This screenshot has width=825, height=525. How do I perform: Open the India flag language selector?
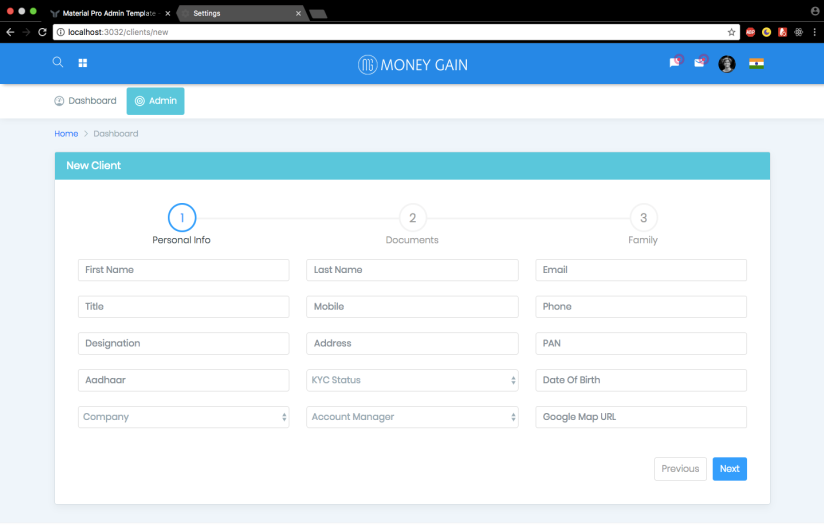pyautogui.click(x=756, y=63)
